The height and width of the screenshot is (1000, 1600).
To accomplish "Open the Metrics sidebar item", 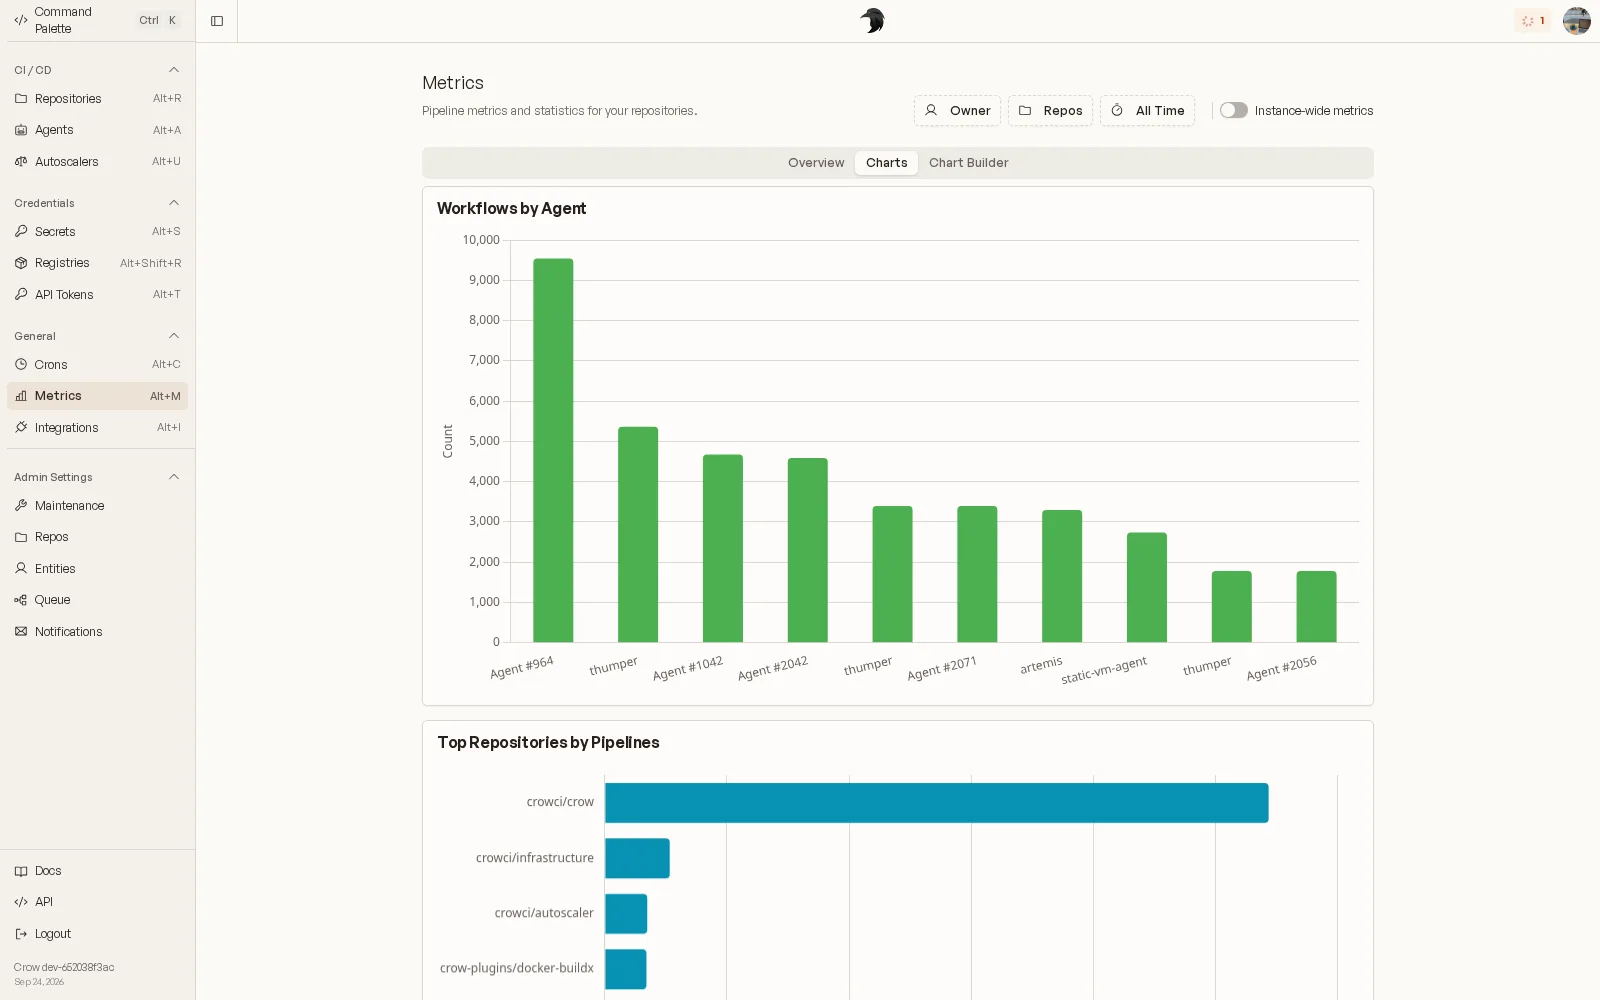I will (97, 396).
